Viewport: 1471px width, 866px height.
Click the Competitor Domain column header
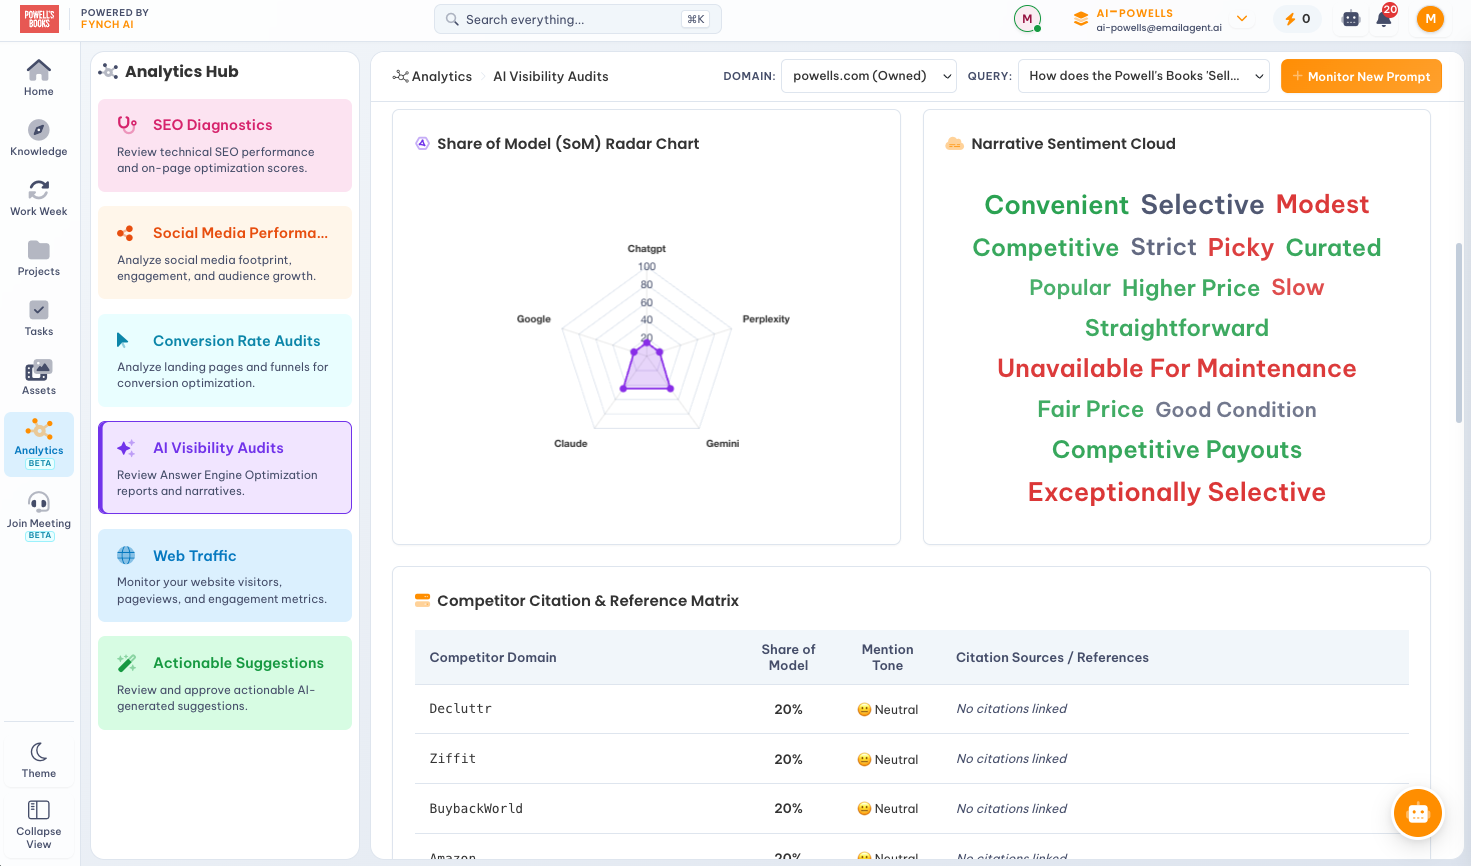coord(493,657)
